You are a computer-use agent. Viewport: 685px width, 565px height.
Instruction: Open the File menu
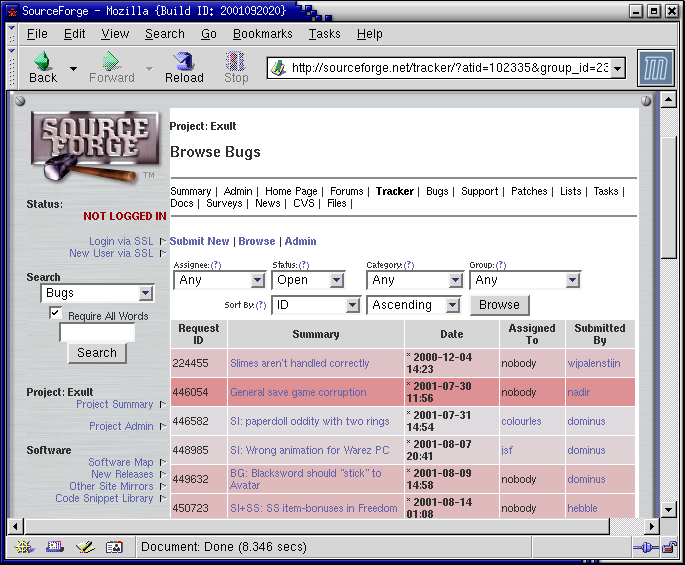point(37,34)
